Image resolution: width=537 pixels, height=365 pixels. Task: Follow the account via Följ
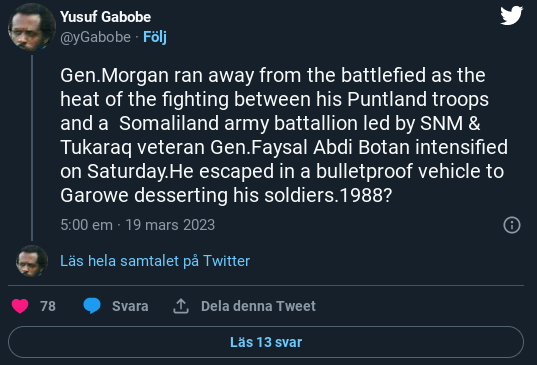click(x=155, y=37)
